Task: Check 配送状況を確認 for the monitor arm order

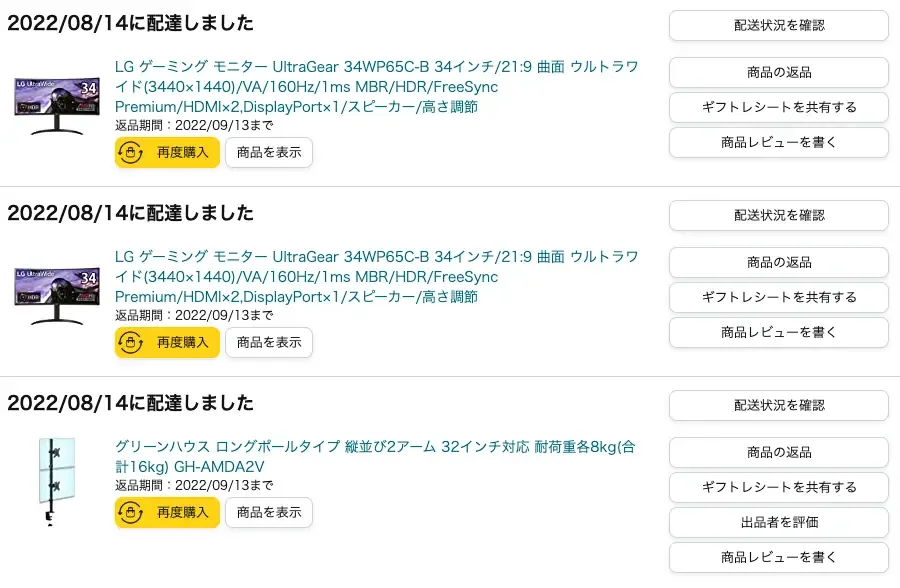Action: tap(779, 405)
